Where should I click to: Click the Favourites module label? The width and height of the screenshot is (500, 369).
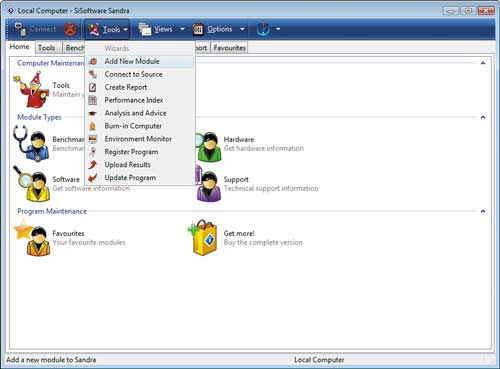click(x=68, y=233)
